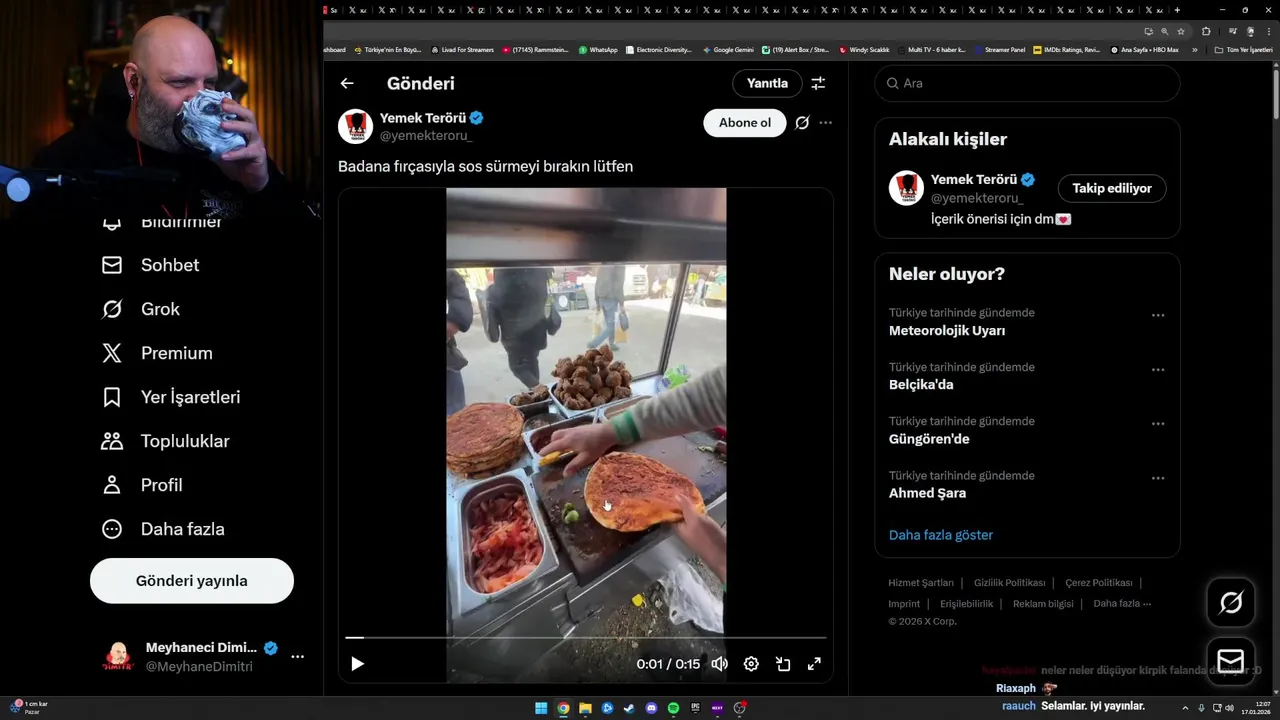Expand footer Daha fazla ··· menu
Viewport: 1280px width, 720px height.
1122,604
